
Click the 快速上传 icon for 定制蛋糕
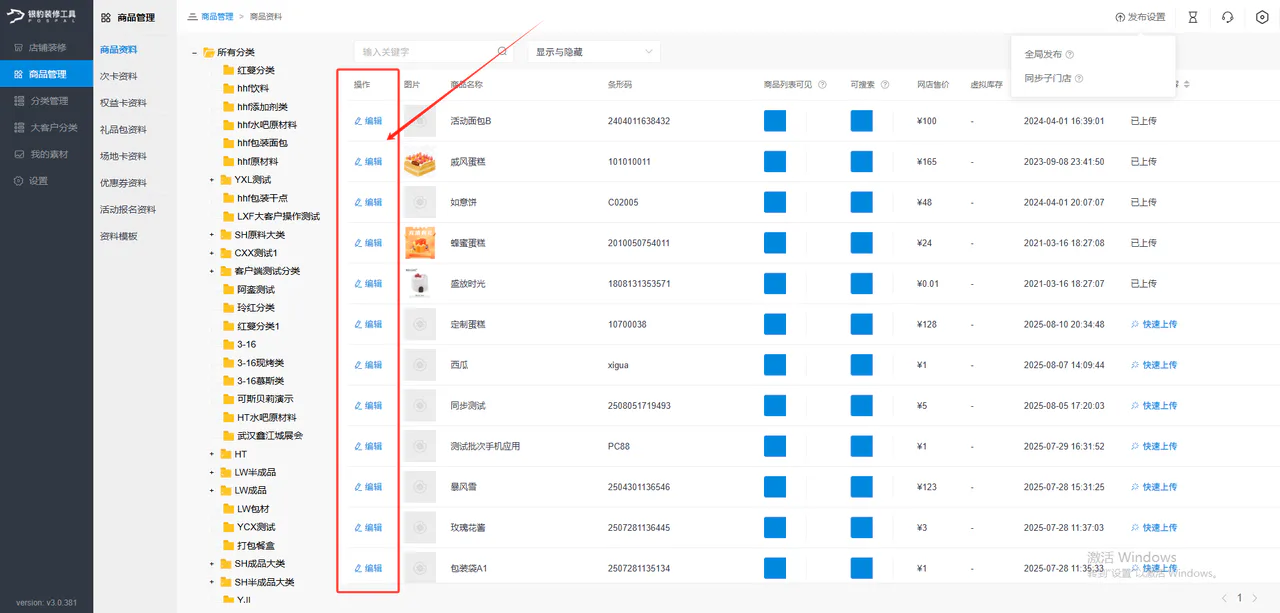[x=1135, y=324]
